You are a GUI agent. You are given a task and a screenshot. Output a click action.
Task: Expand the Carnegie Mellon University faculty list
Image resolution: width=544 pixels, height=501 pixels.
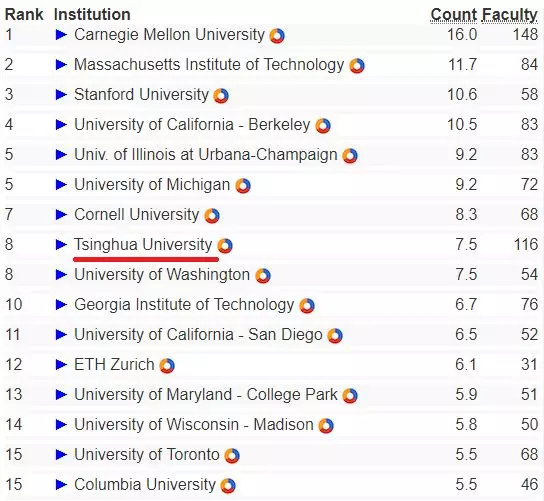[x=61, y=34]
